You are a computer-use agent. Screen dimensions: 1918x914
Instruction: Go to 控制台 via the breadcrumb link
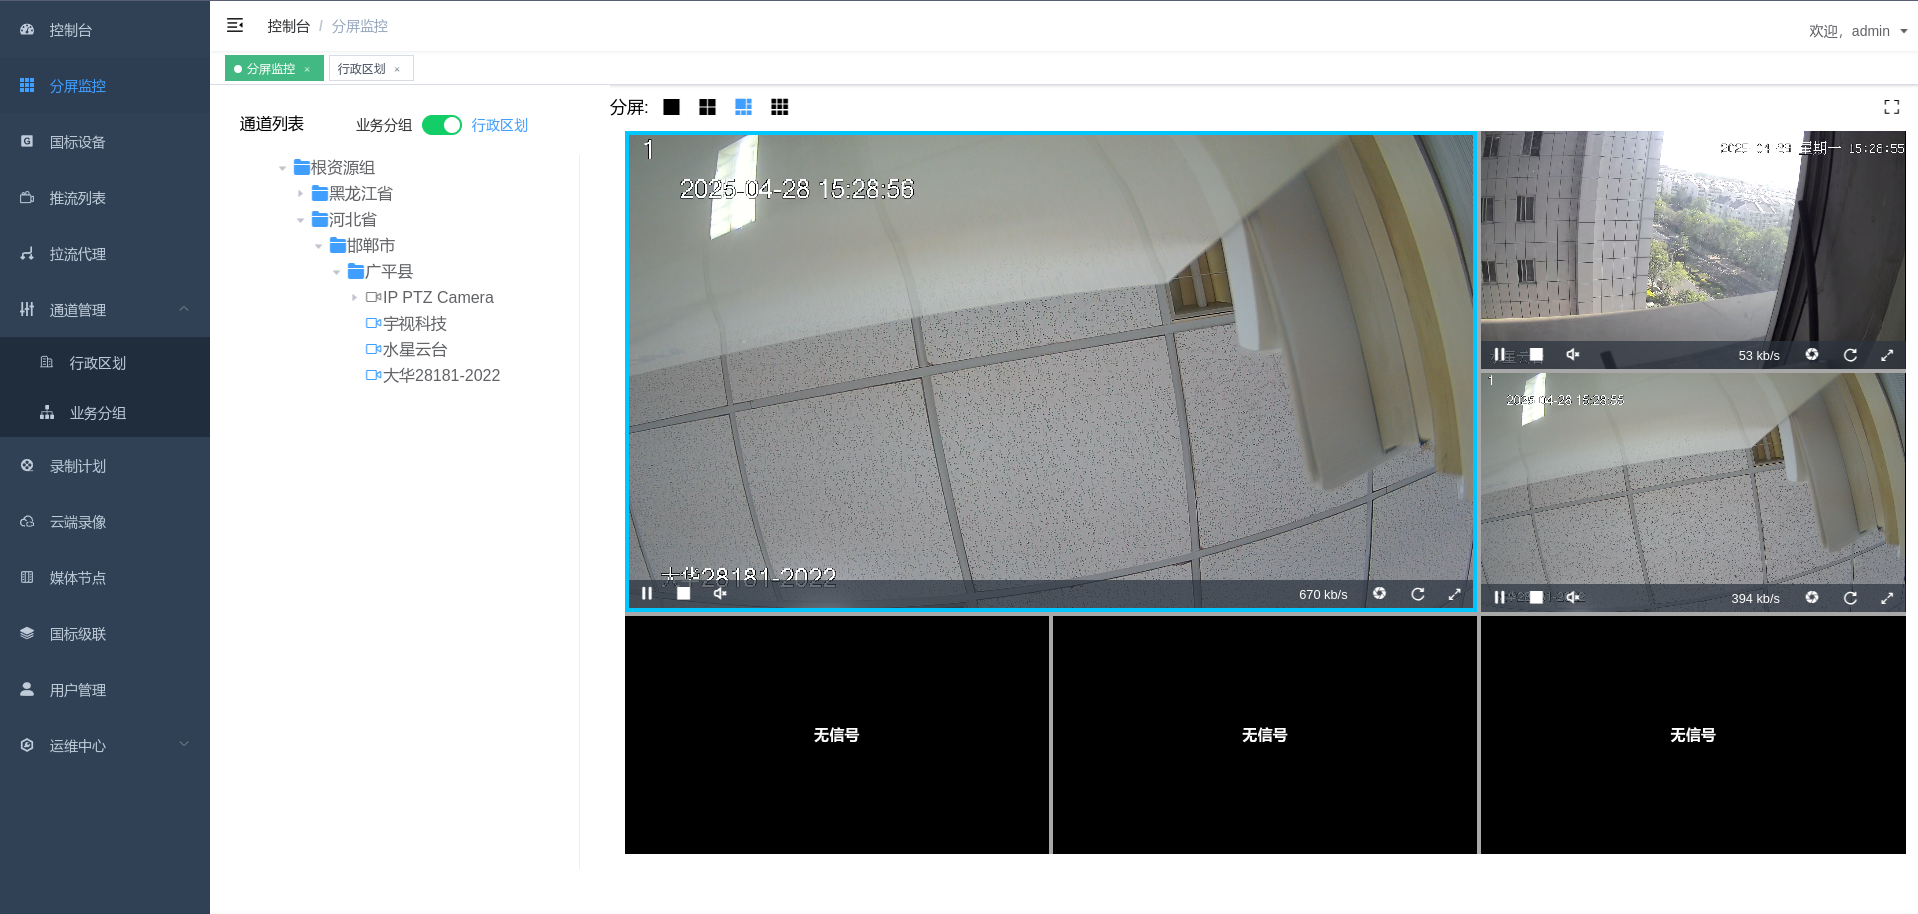click(288, 25)
